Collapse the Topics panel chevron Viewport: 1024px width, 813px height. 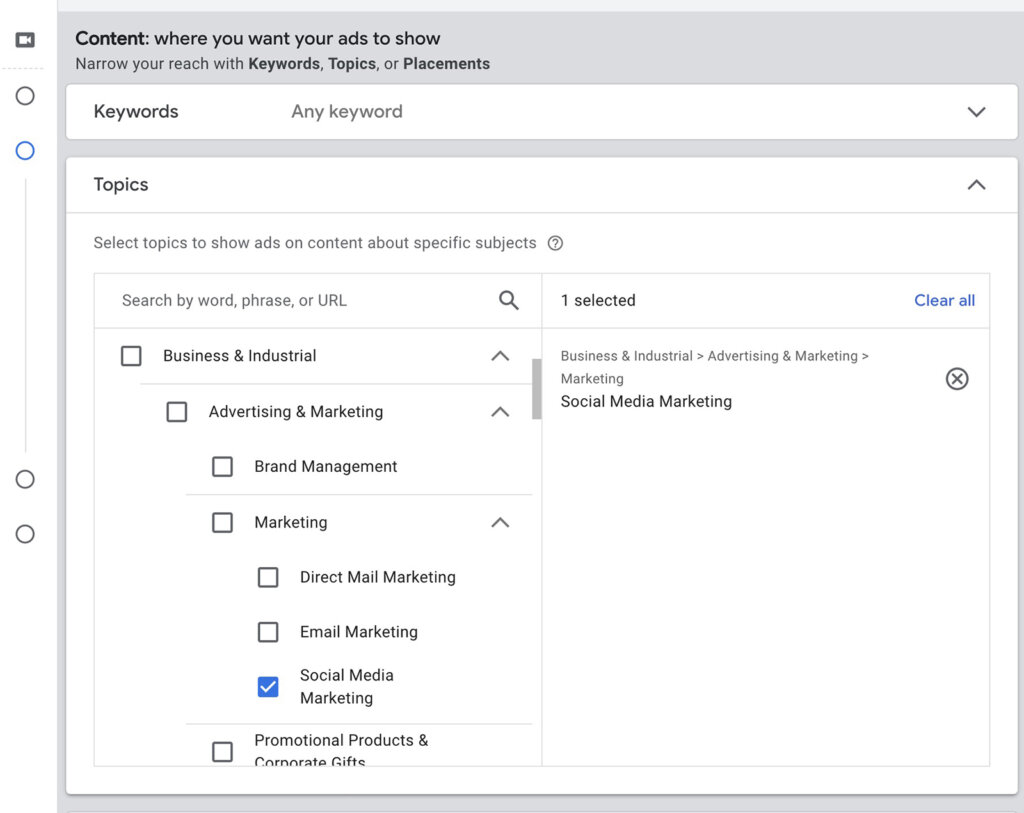coord(977,184)
